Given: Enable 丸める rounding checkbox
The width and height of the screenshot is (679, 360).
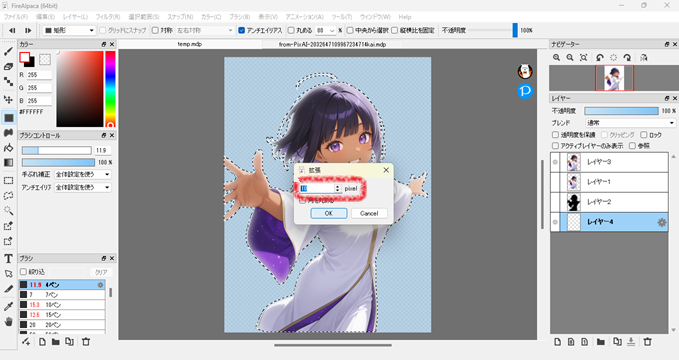Looking at the screenshot, I should (x=291, y=30).
